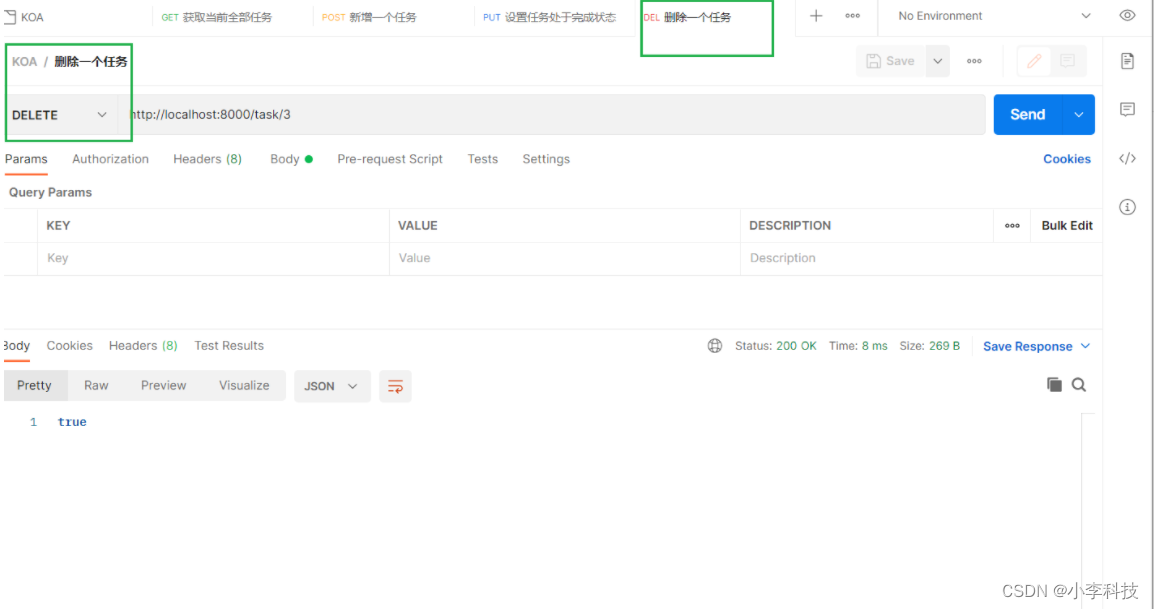Switch response view to Raw
Viewport: 1154px width, 609px height.
(x=96, y=386)
